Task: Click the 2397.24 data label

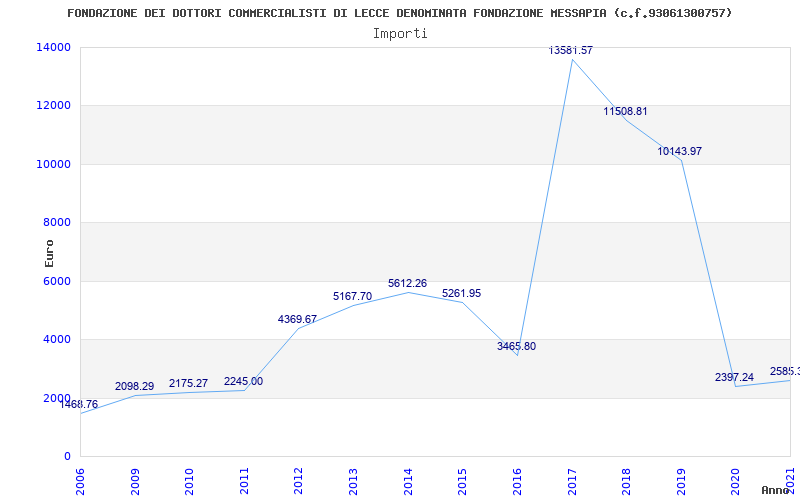Action: 734,377
